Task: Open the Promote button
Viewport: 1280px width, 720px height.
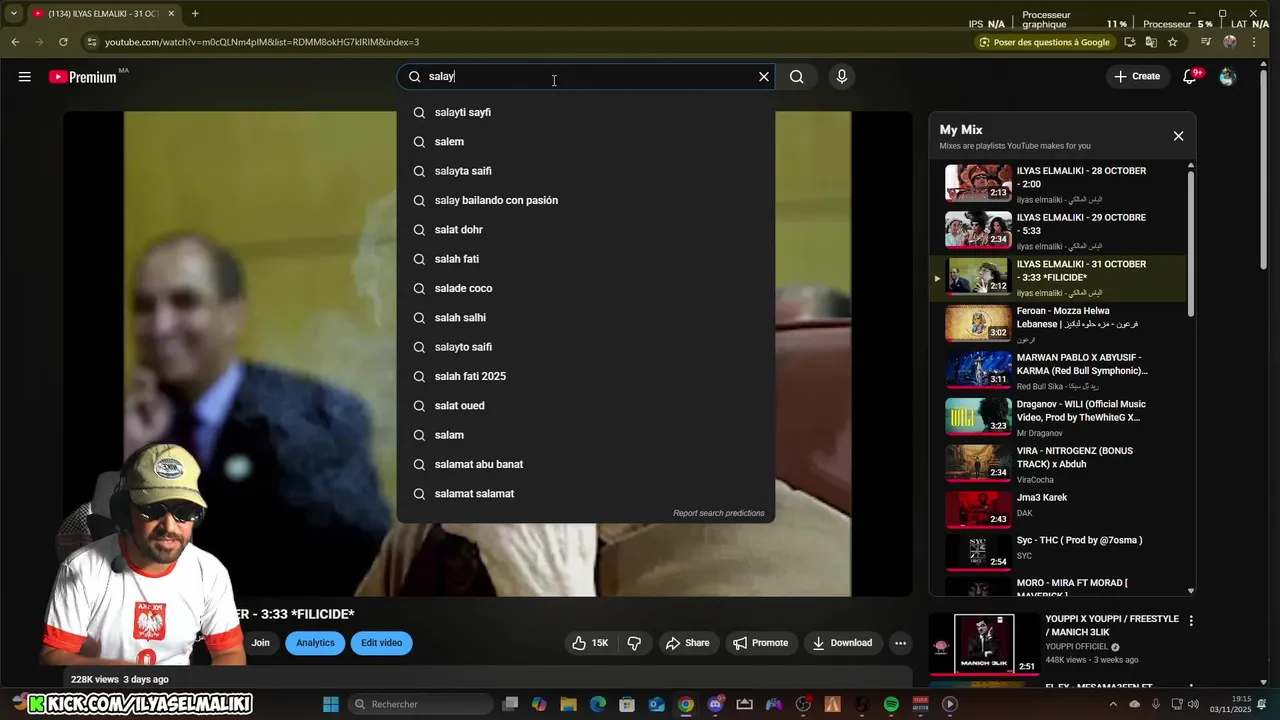Action: point(761,643)
